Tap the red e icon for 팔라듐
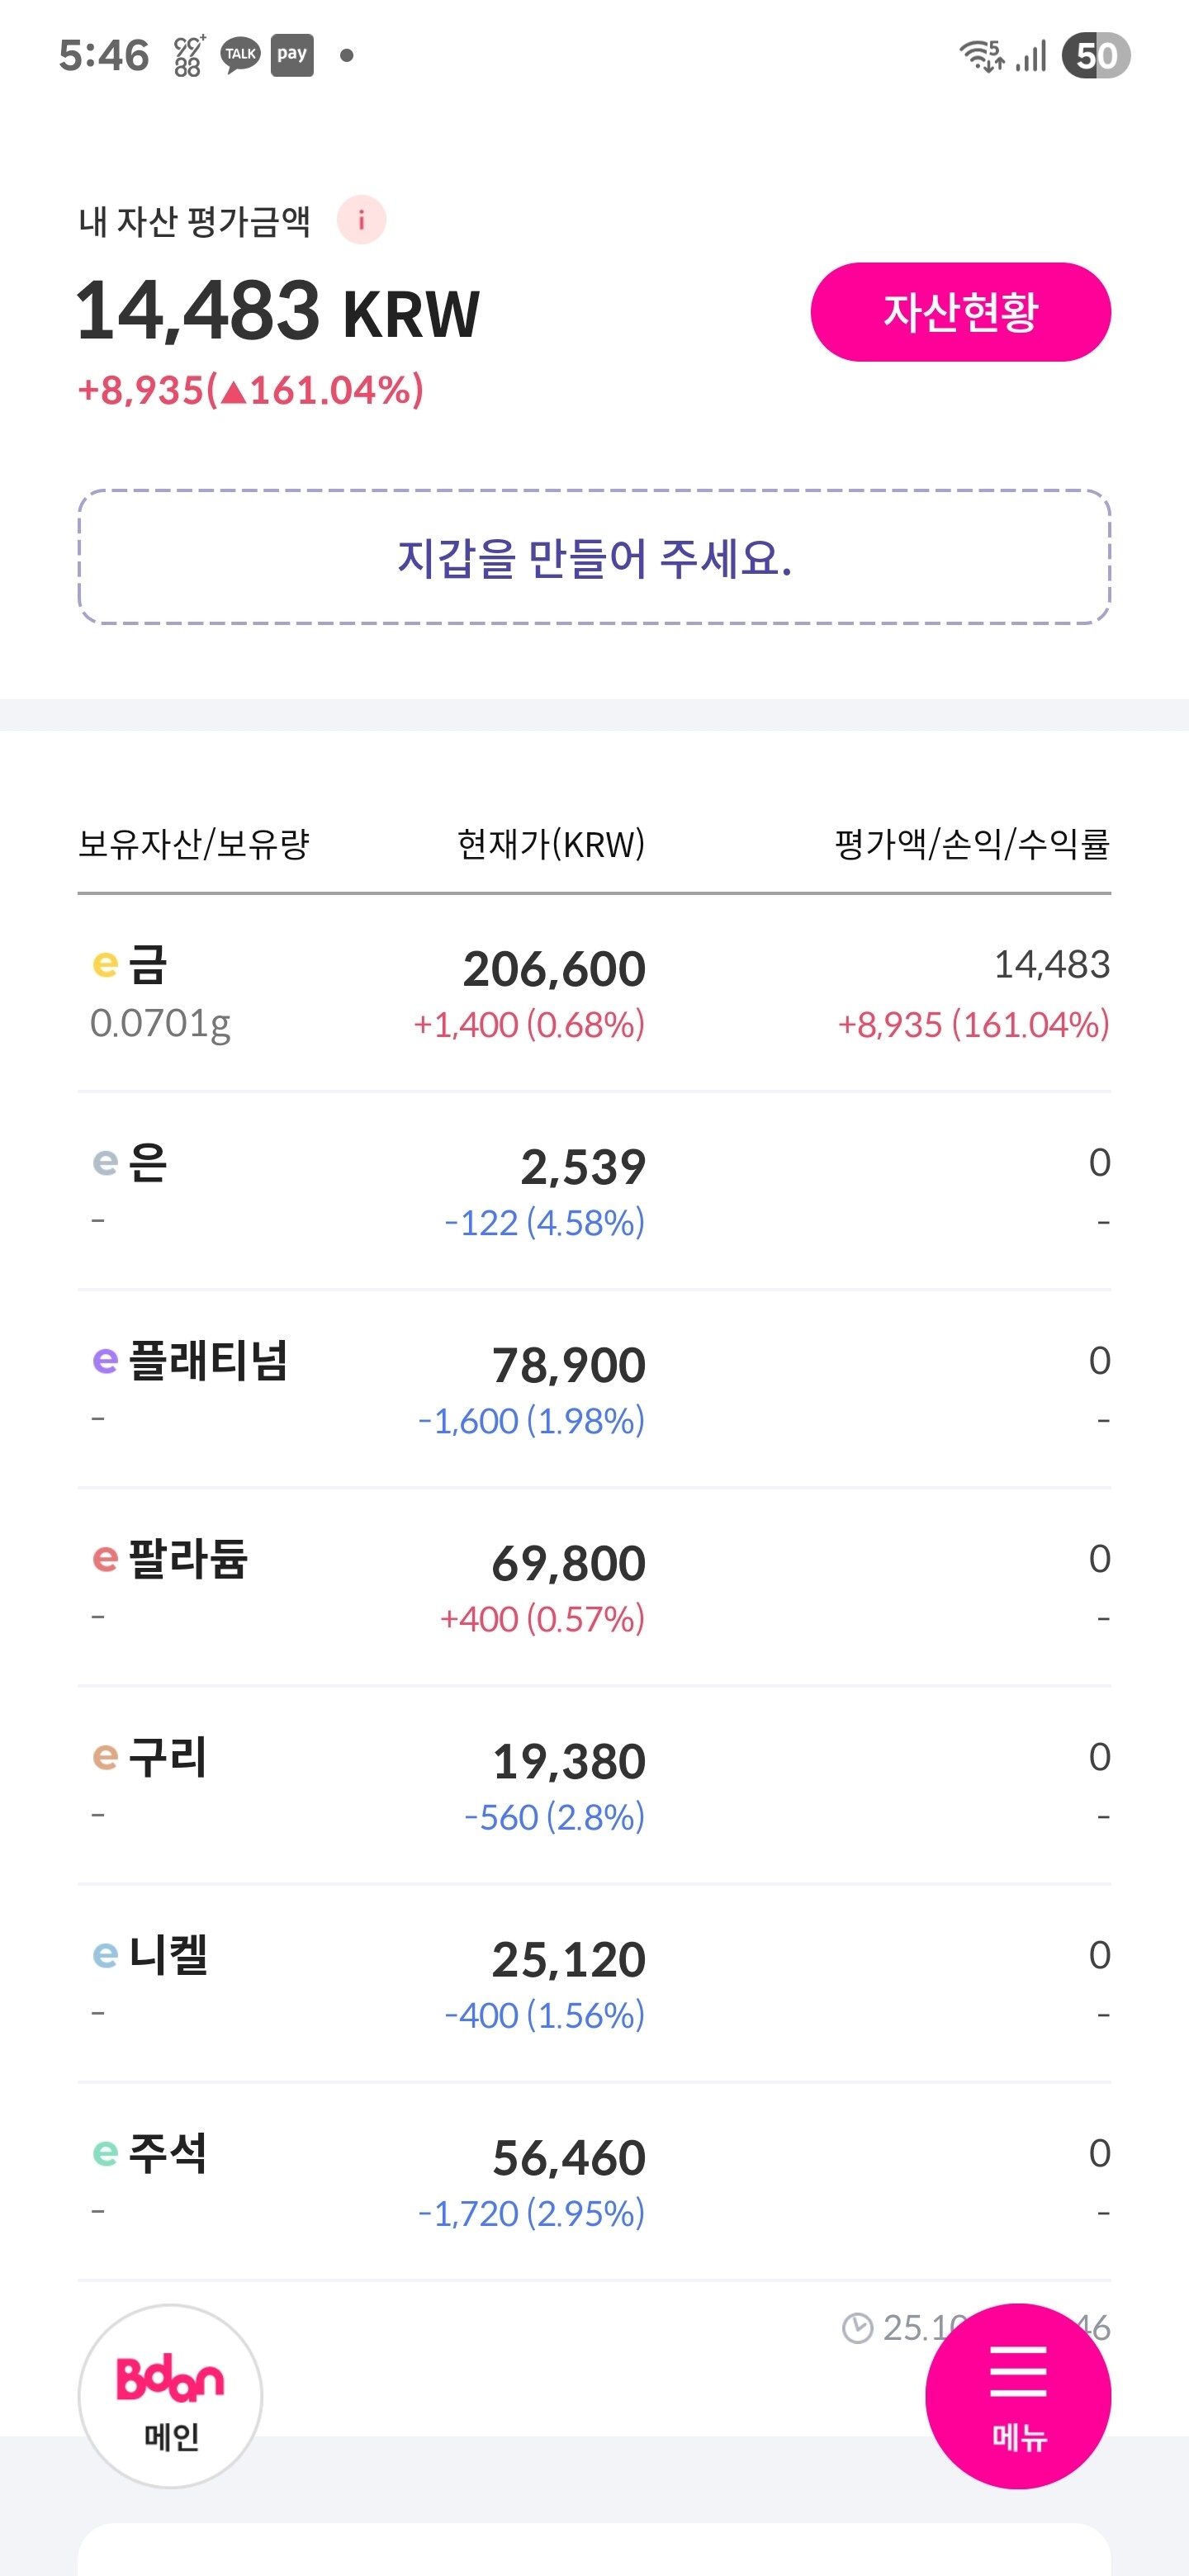The height and width of the screenshot is (2576, 1189). 105,1559
